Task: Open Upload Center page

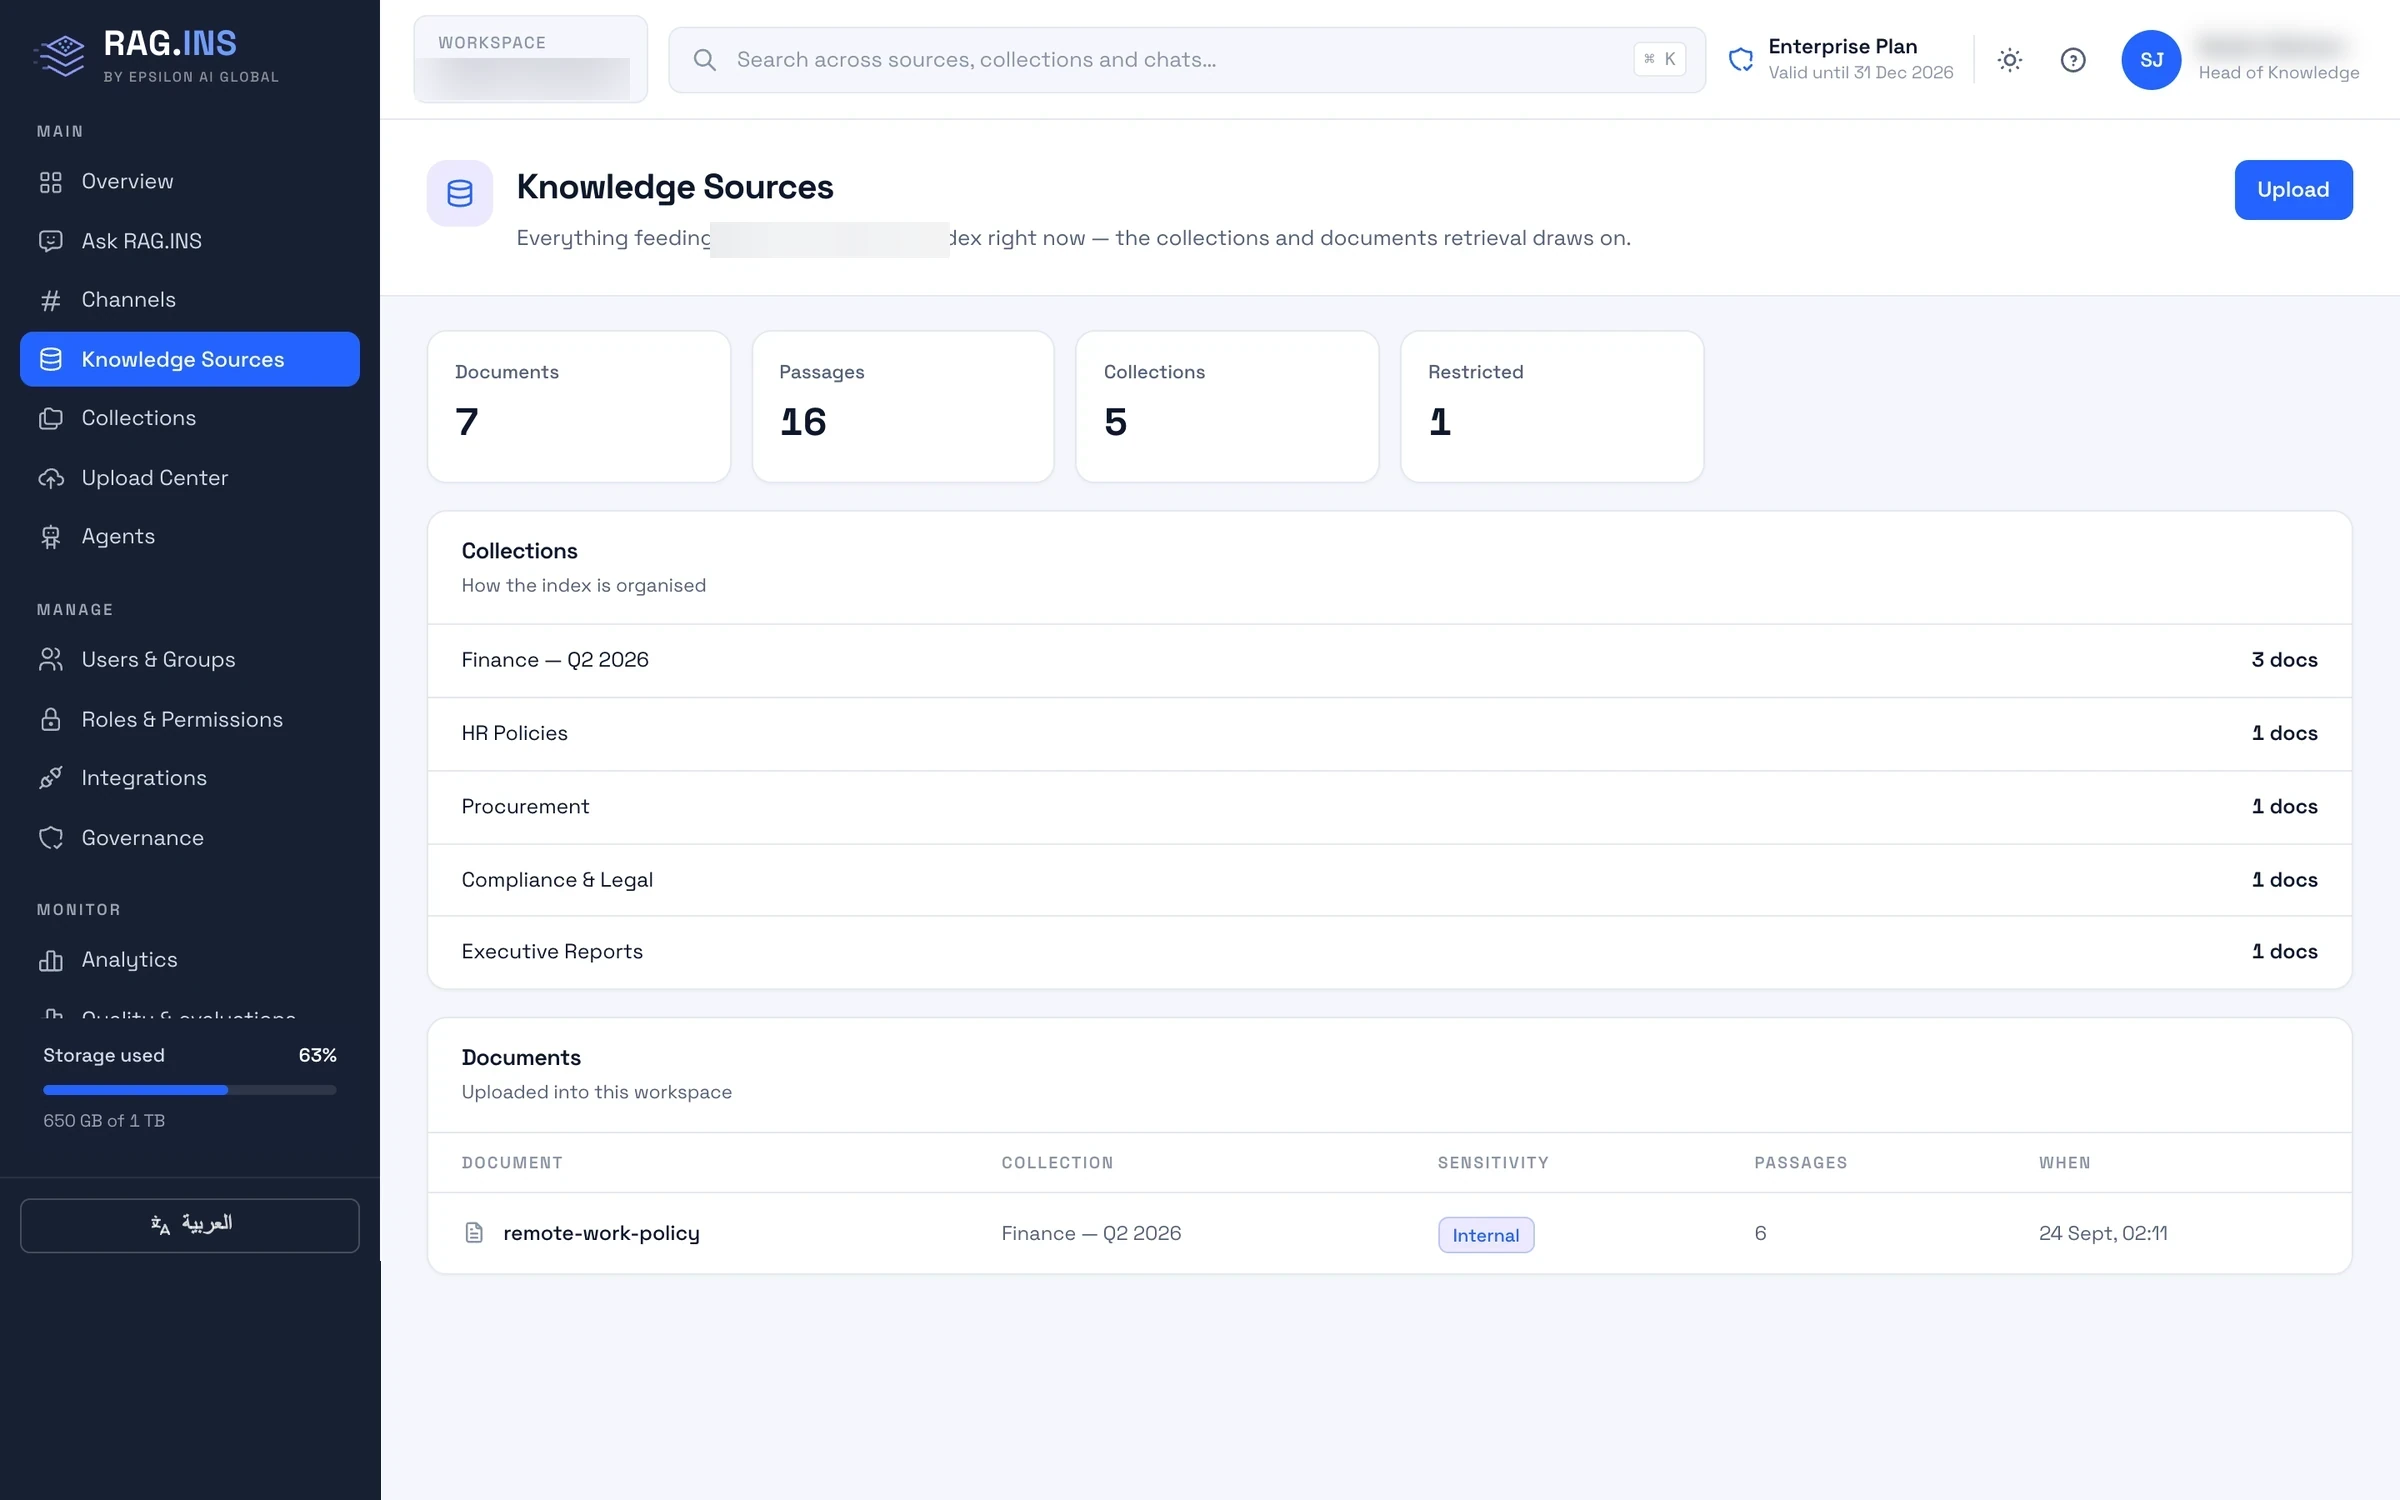Action: click(x=190, y=478)
